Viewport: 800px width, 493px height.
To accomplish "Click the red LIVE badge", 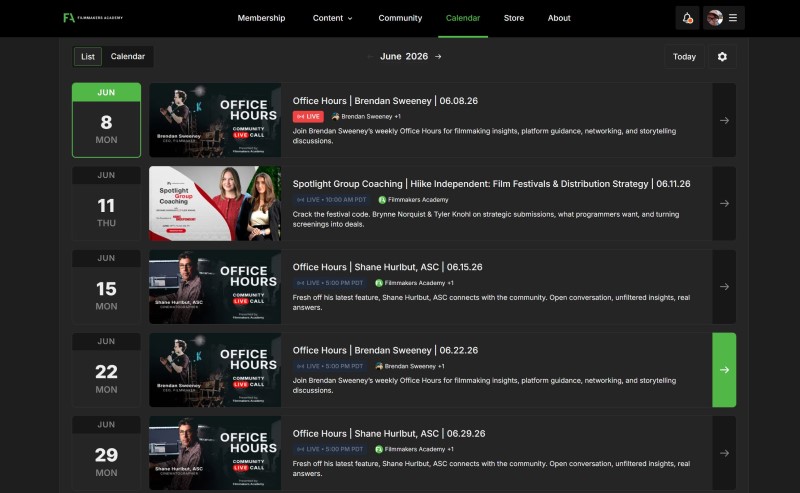I will [x=308, y=116].
